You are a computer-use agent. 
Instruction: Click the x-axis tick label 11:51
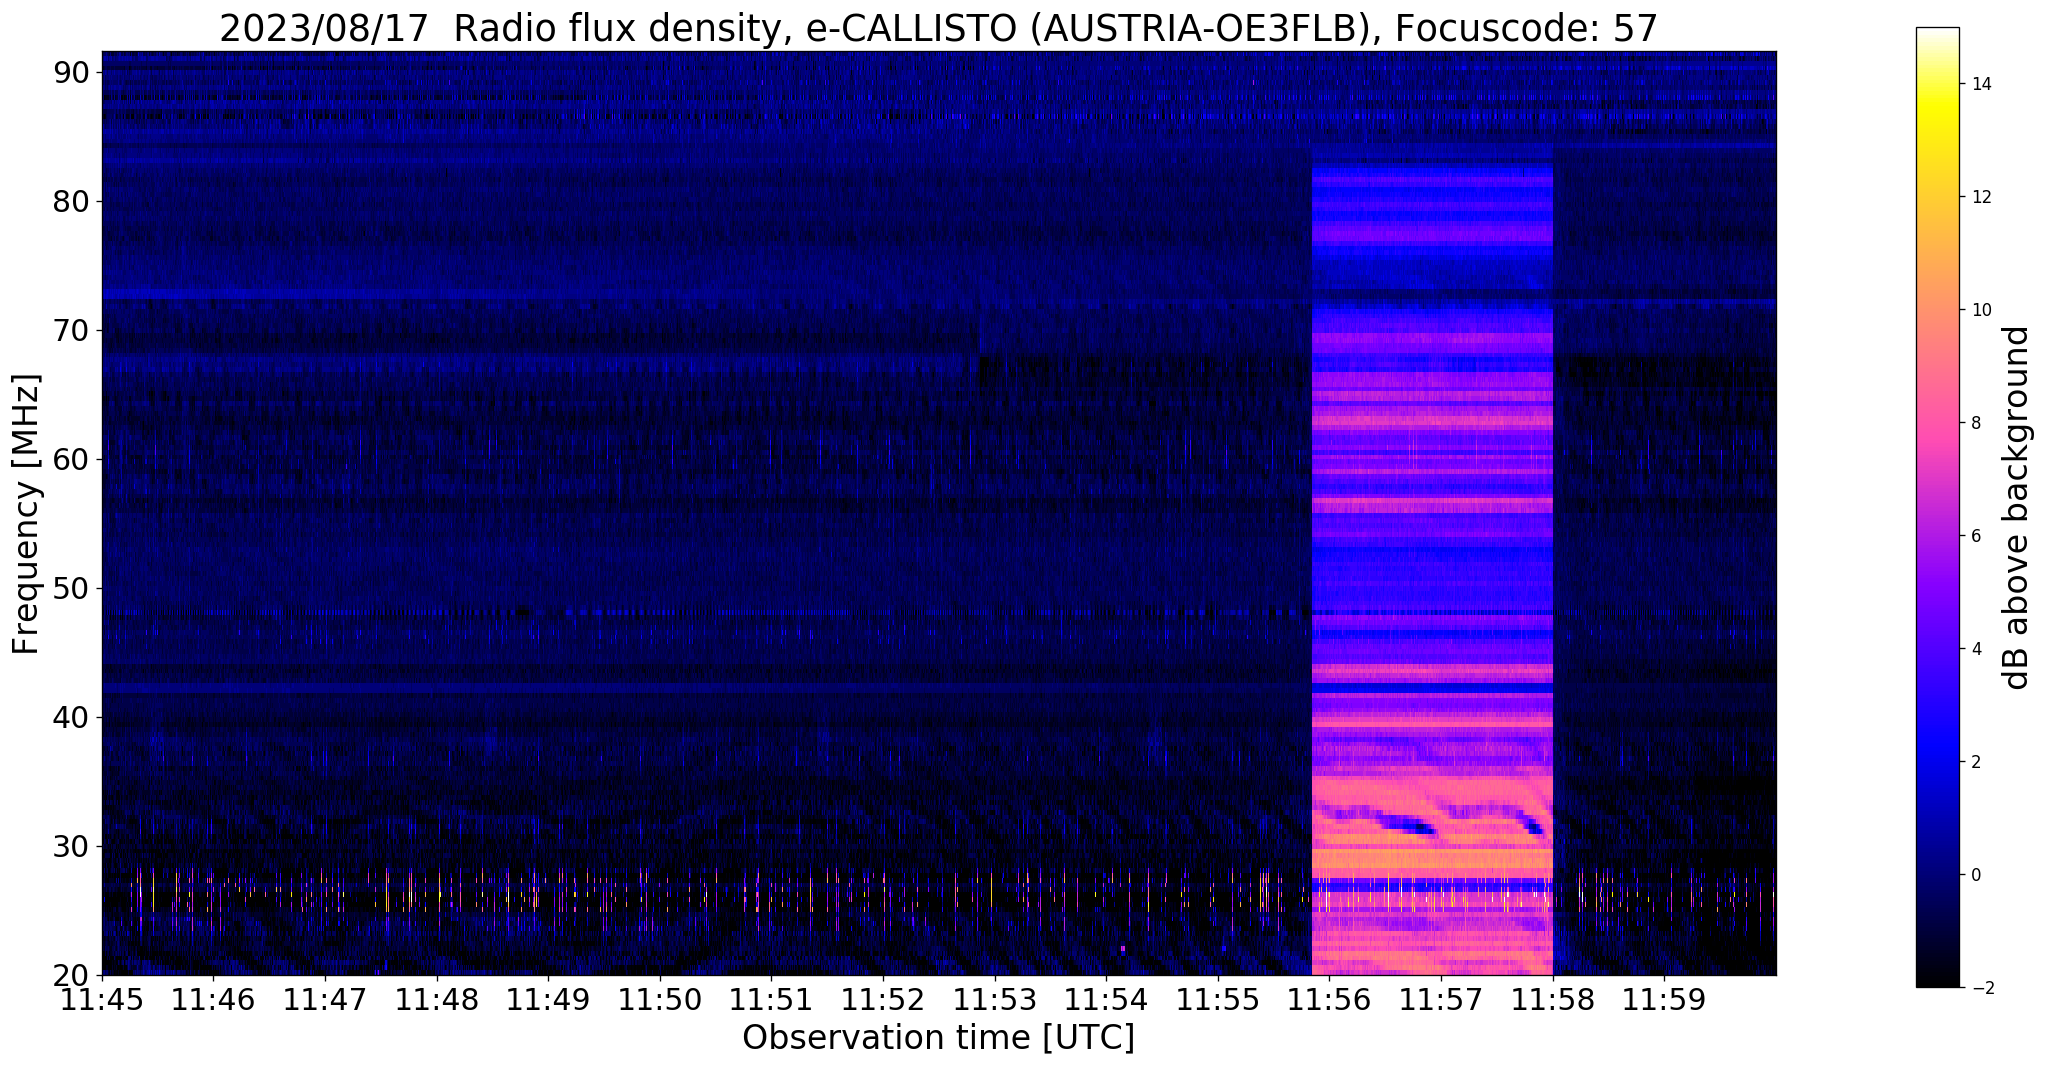(x=771, y=999)
